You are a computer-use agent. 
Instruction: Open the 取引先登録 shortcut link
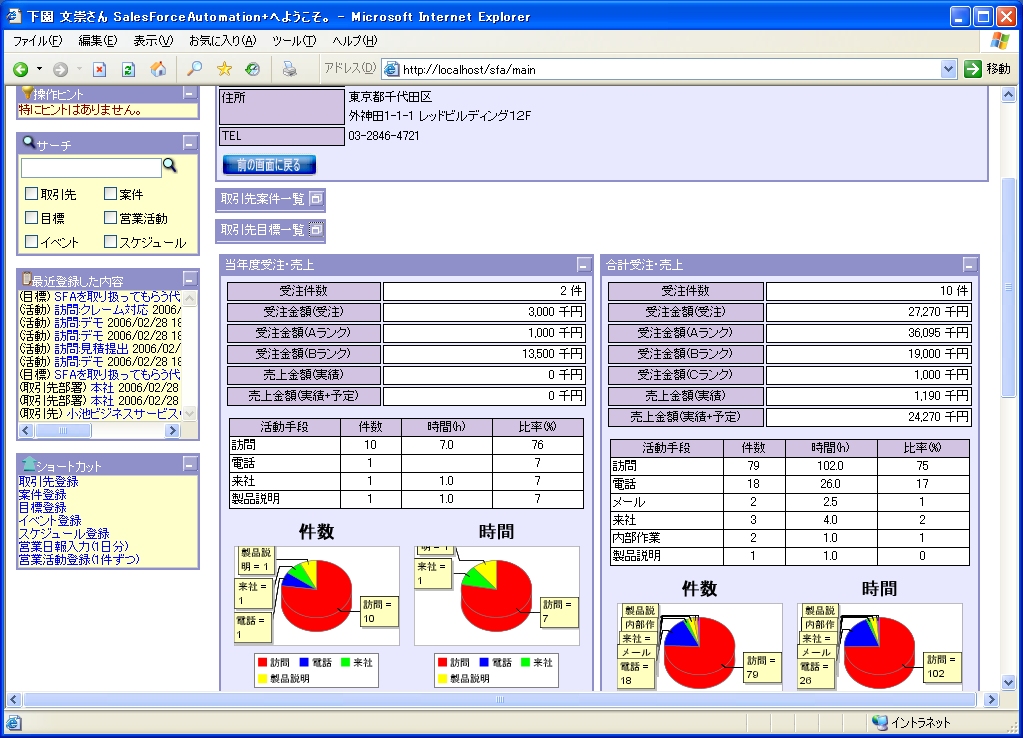pyautogui.click(x=48, y=482)
